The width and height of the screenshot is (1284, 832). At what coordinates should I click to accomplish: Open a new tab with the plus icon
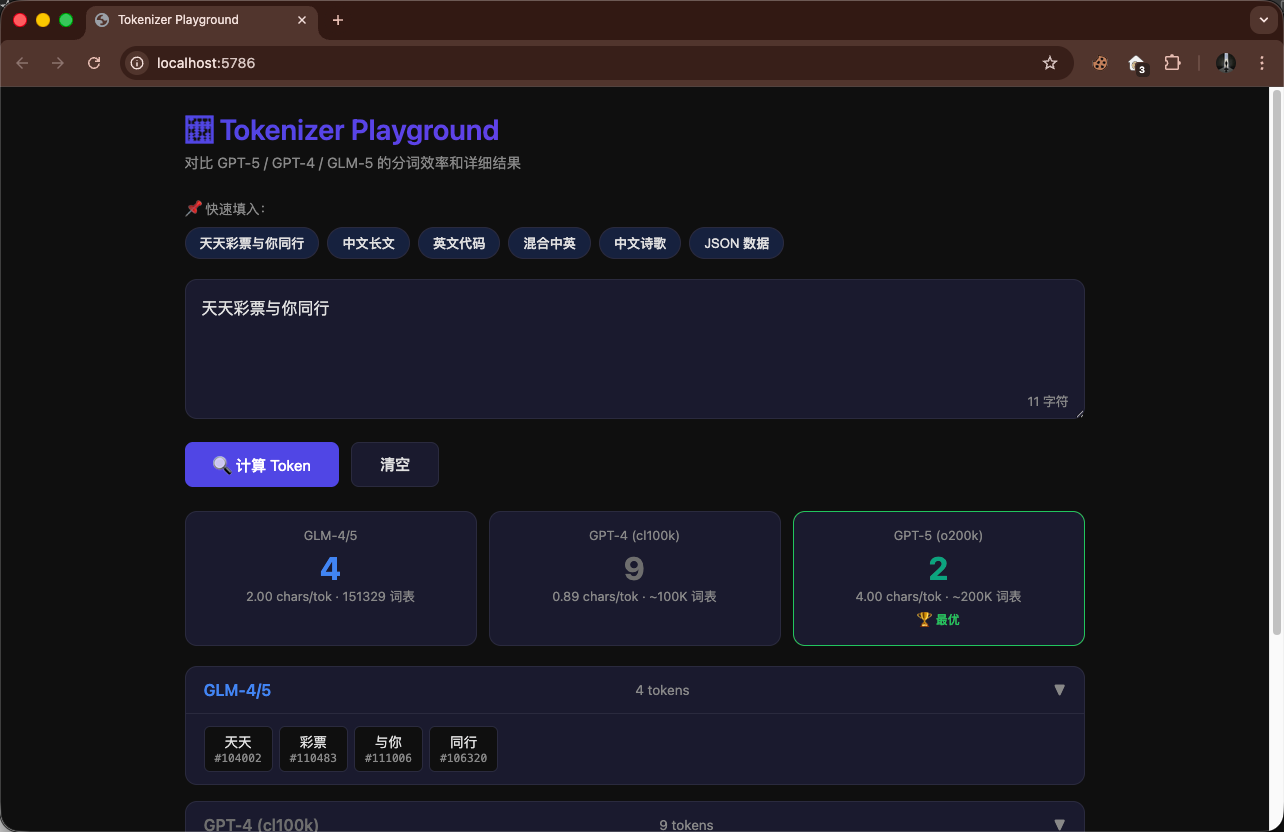(338, 20)
